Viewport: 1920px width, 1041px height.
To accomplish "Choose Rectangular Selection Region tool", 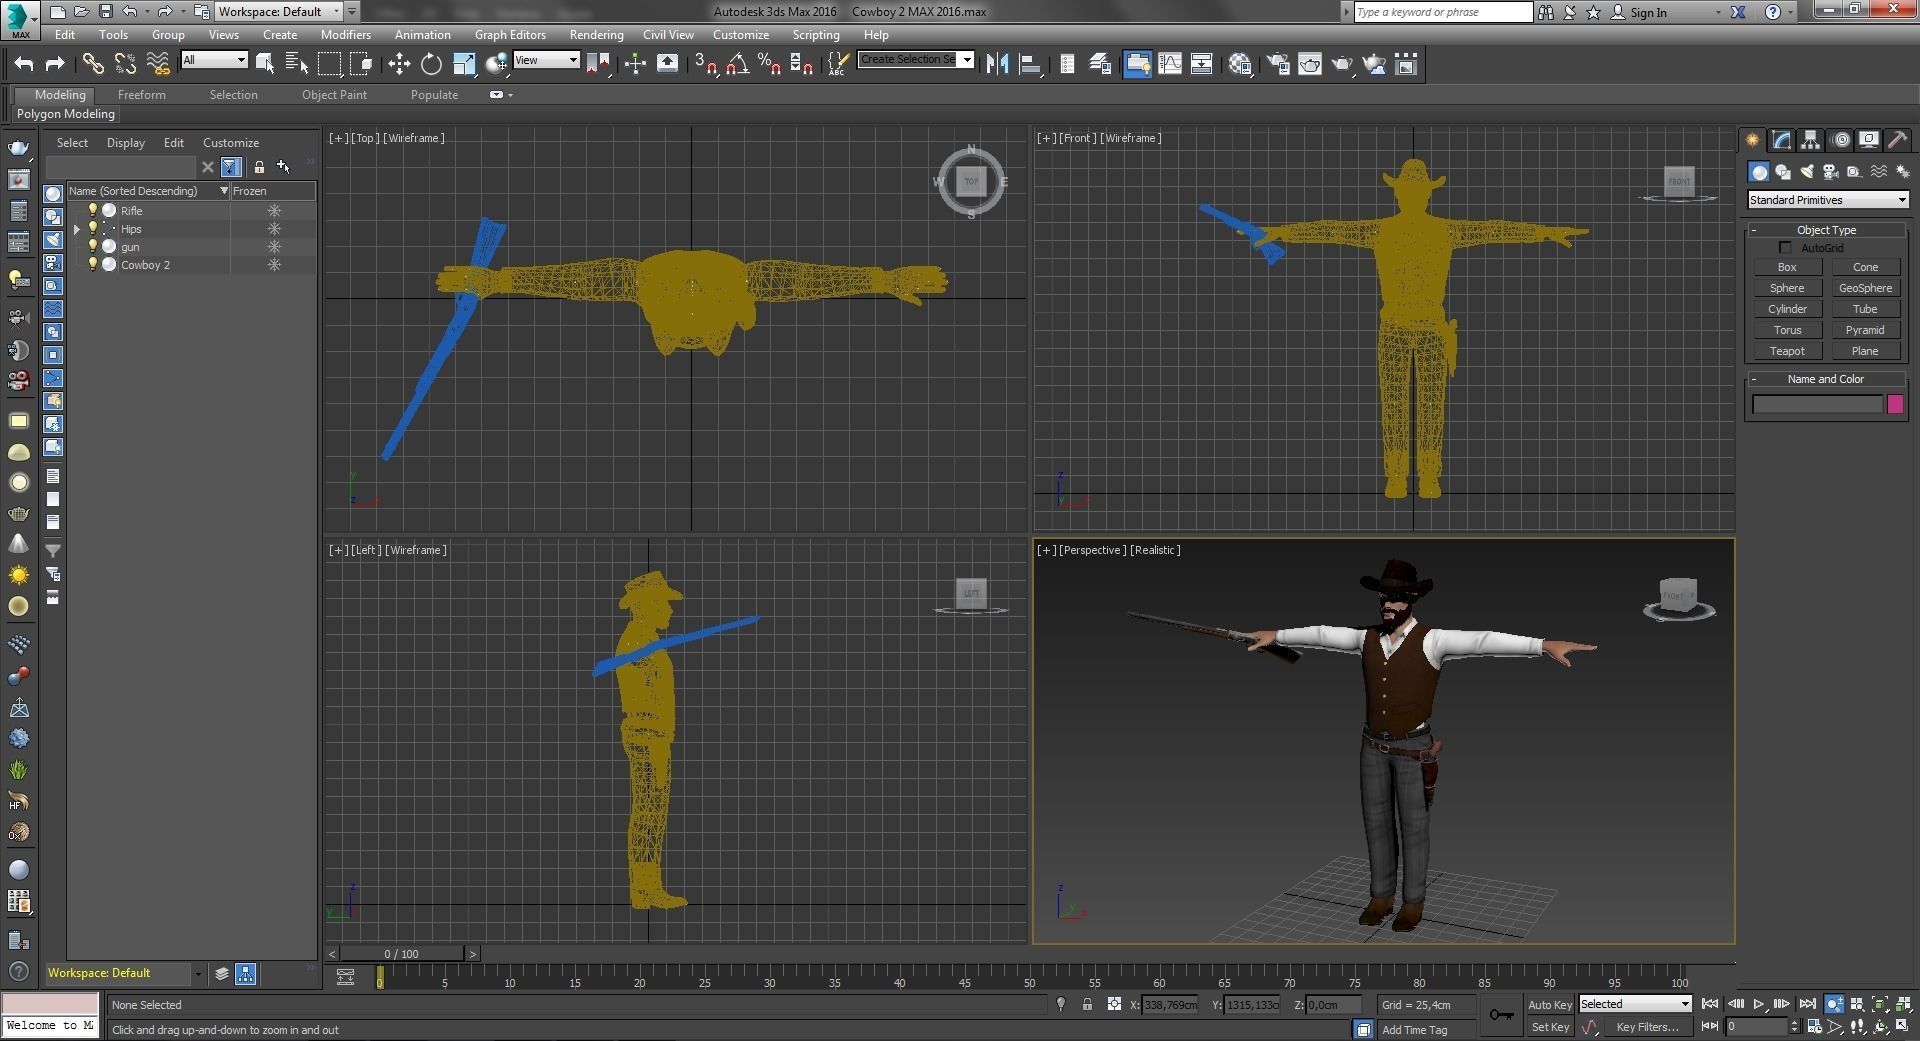I will [329, 64].
